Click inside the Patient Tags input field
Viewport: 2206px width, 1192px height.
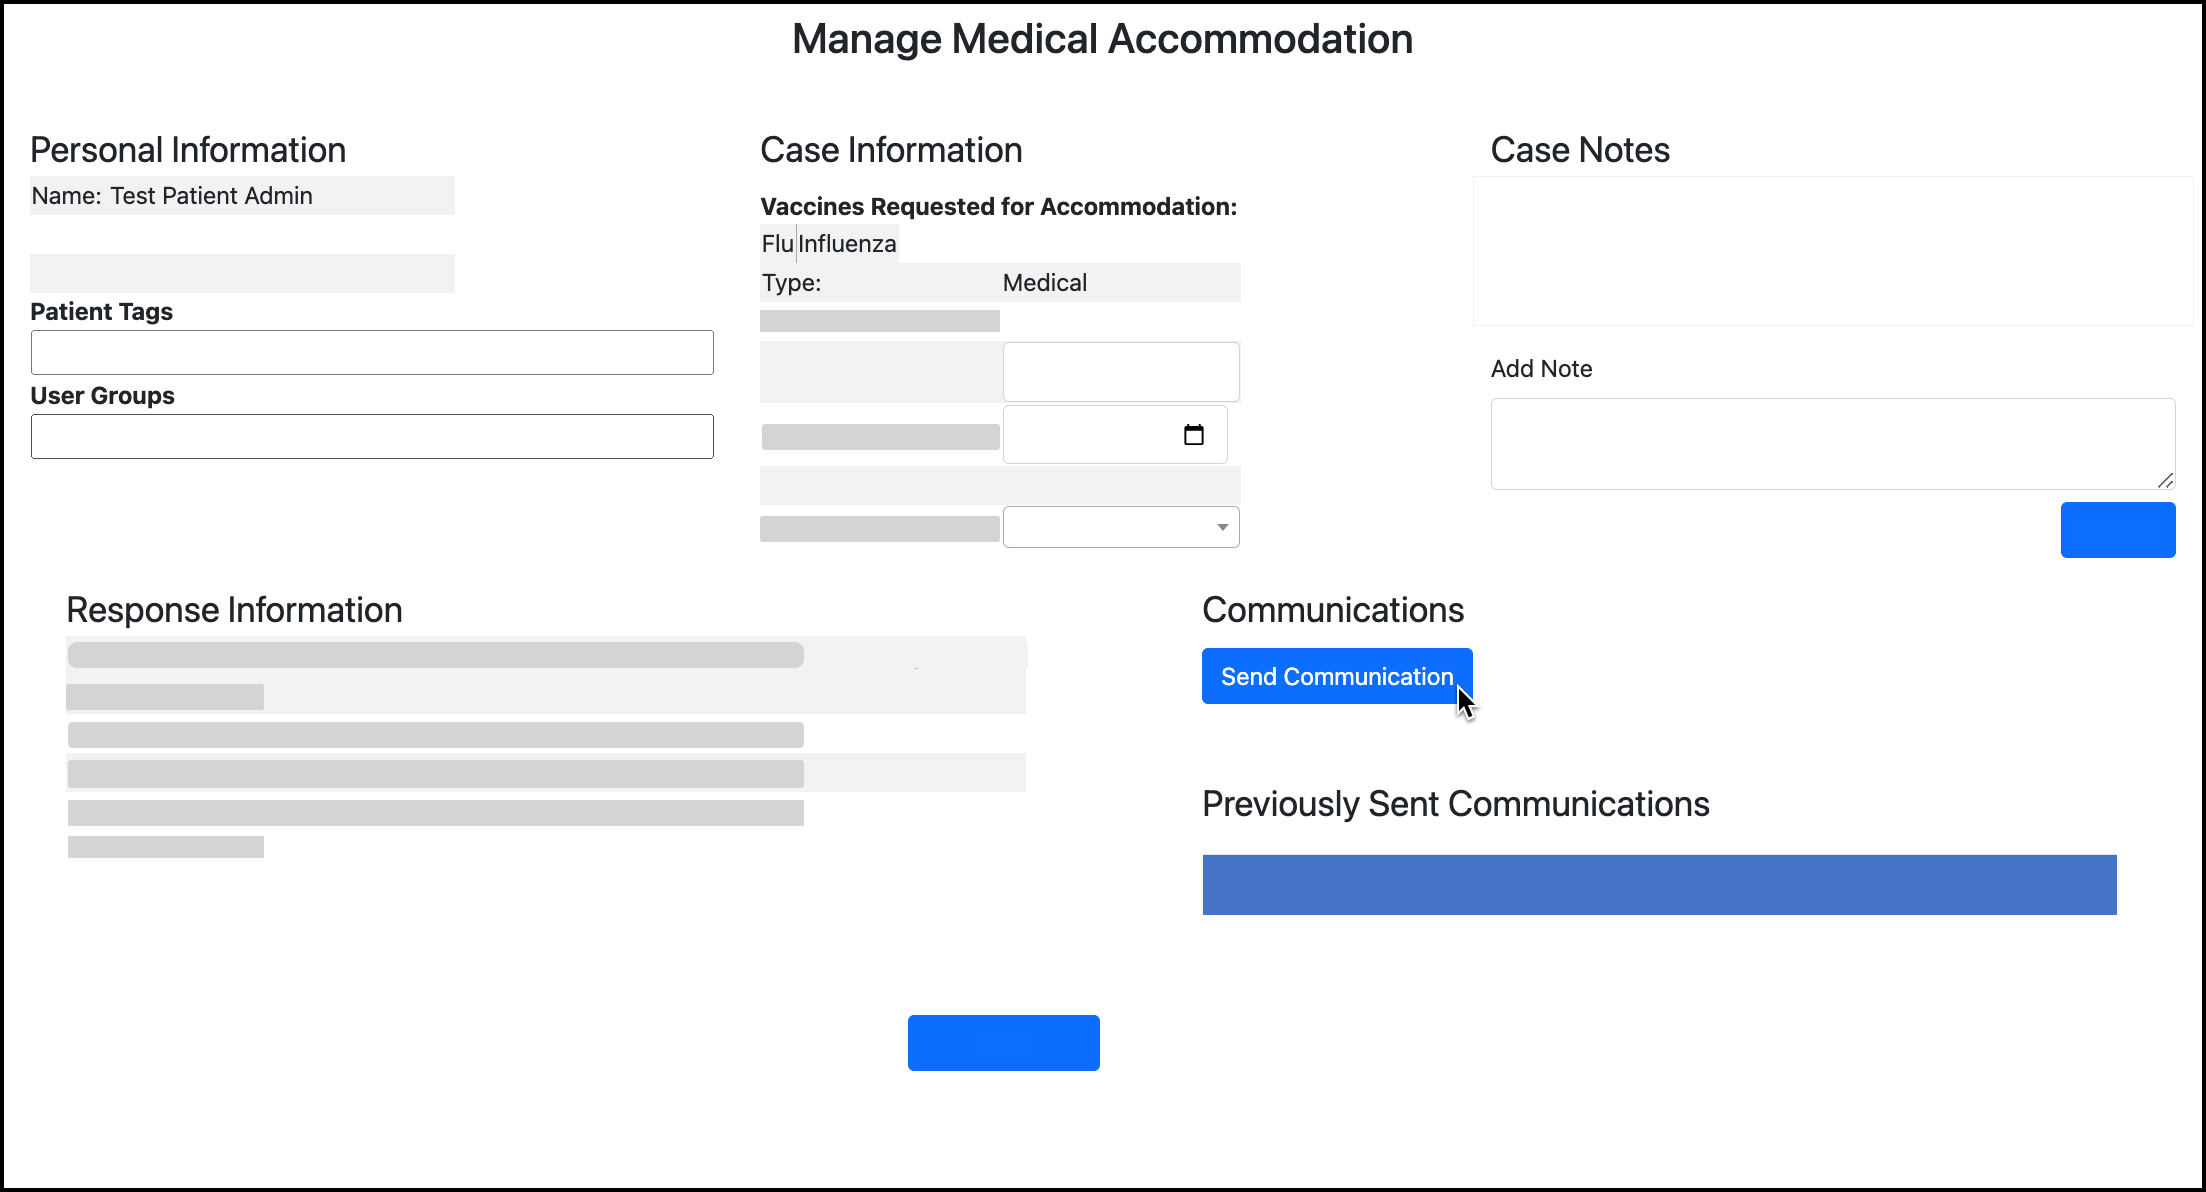tap(371, 352)
